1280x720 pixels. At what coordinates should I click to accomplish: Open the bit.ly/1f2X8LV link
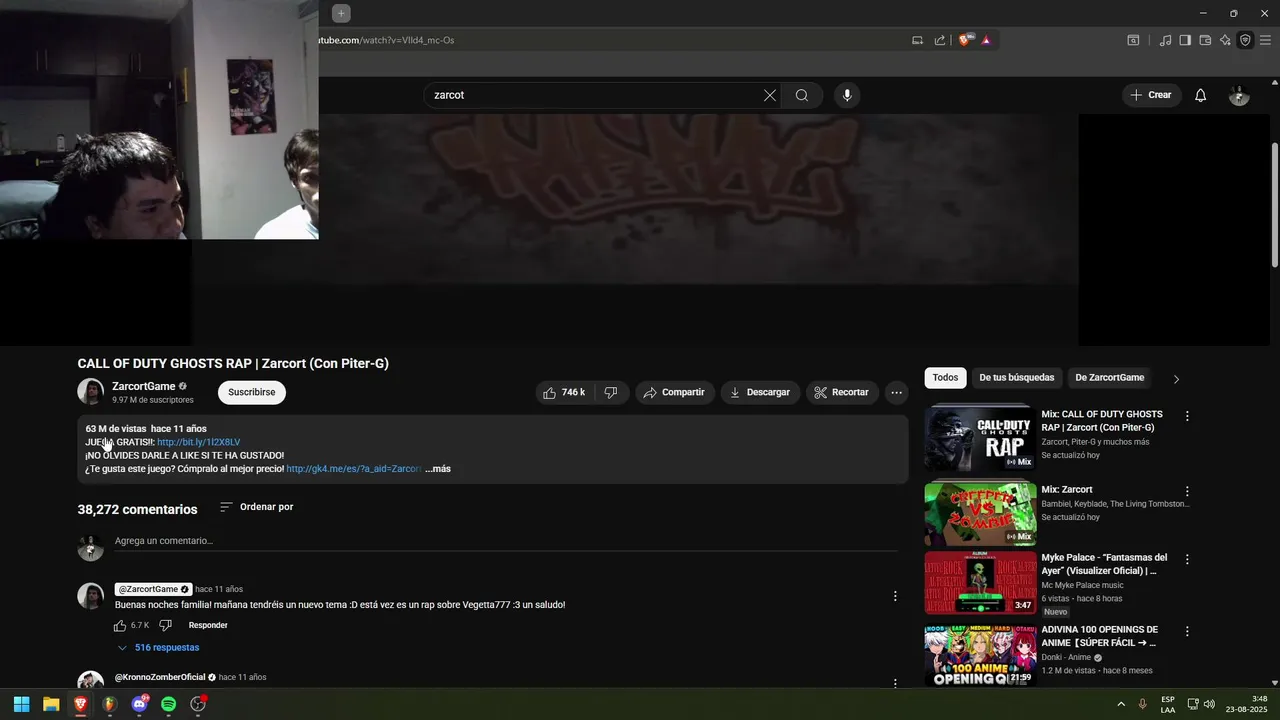tap(198, 442)
